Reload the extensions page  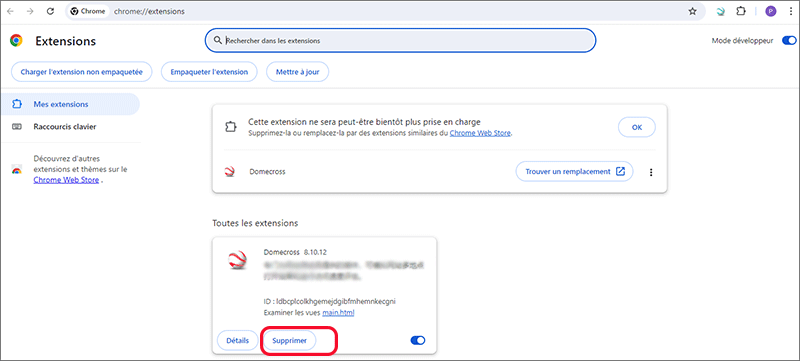[x=50, y=11]
